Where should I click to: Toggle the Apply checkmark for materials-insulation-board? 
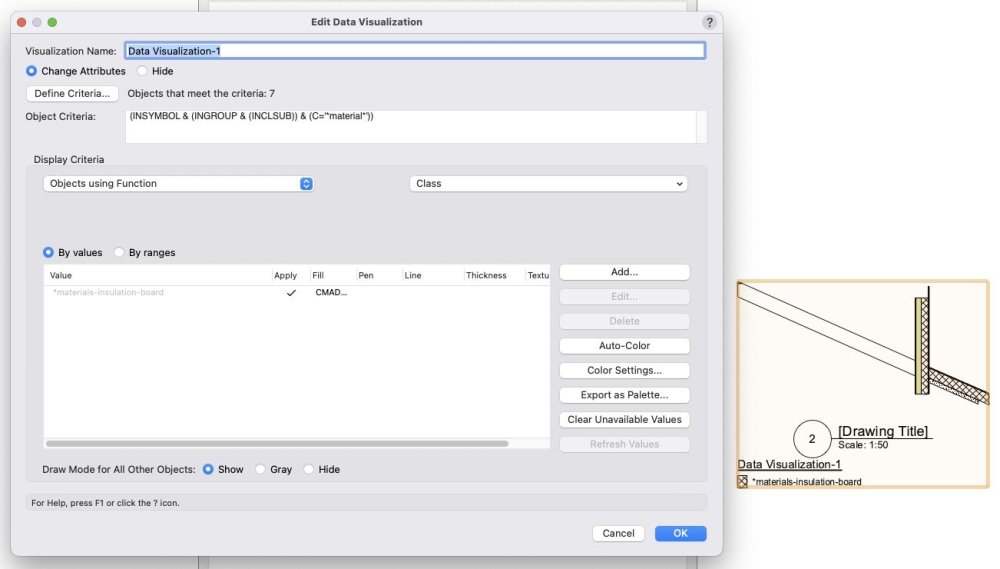[x=291, y=293]
